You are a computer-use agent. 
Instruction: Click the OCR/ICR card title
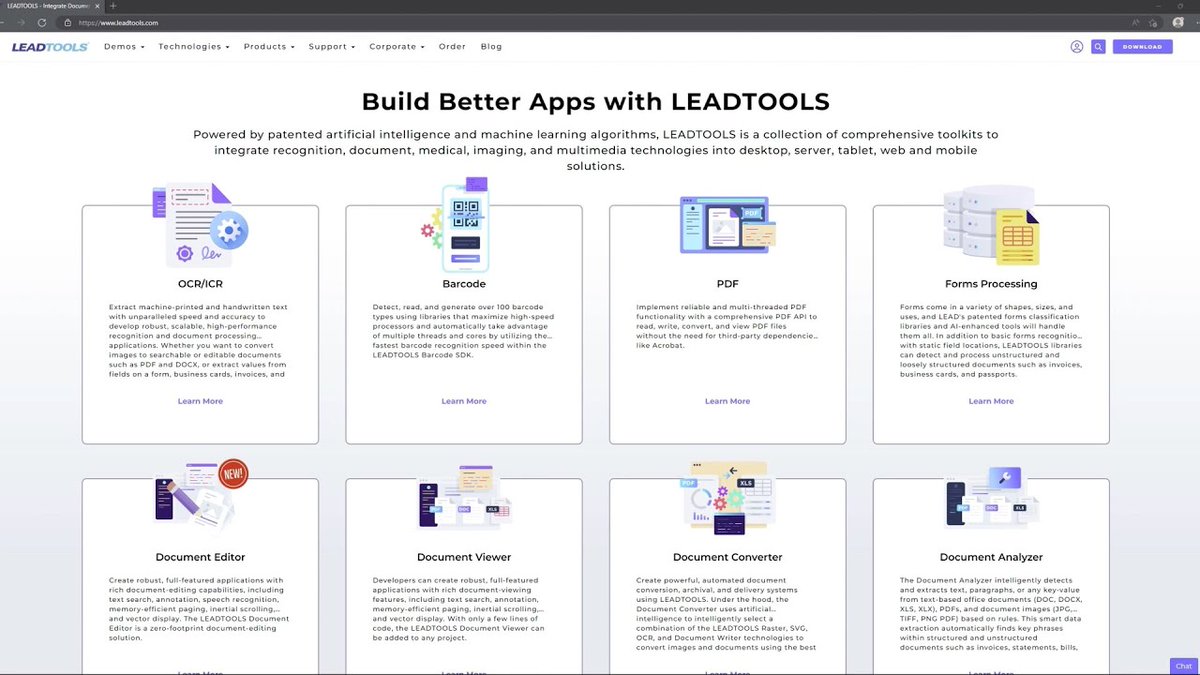(x=200, y=284)
